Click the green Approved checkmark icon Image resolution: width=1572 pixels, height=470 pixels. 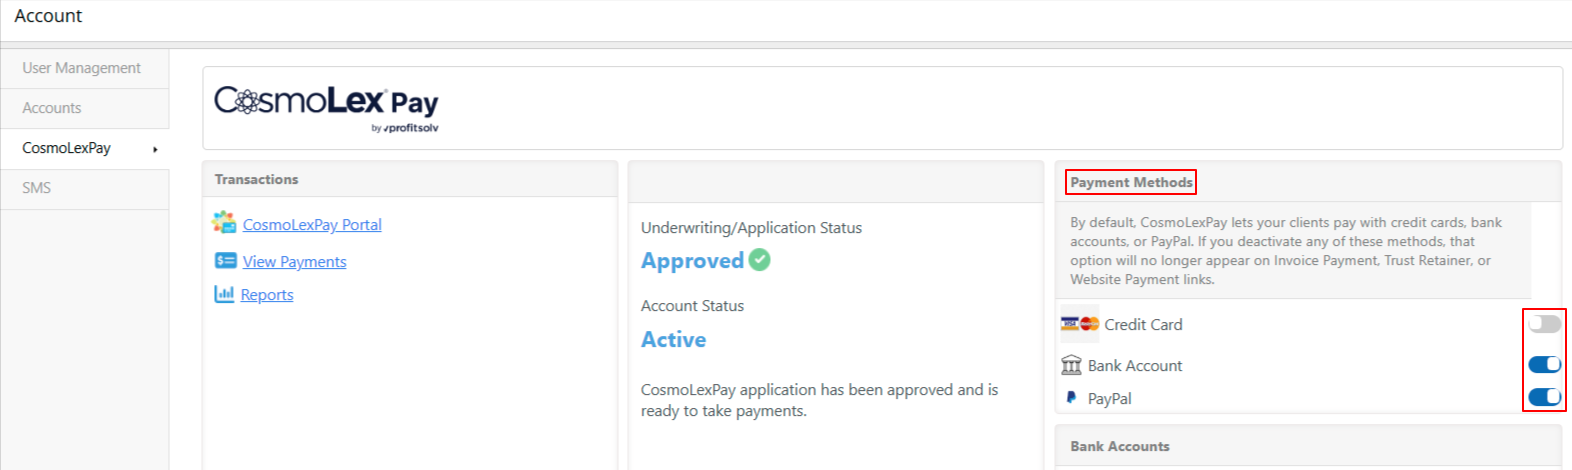[x=760, y=260]
